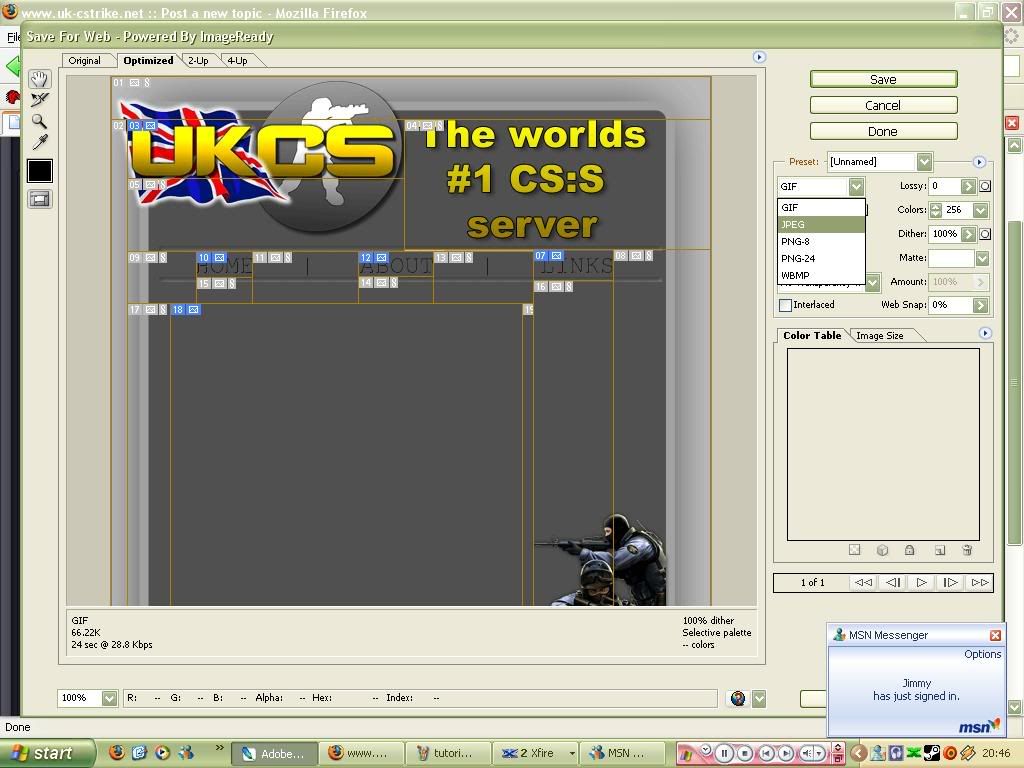Select the Slice Select tool
The image size is (1024, 768).
pyautogui.click(x=39, y=100)
